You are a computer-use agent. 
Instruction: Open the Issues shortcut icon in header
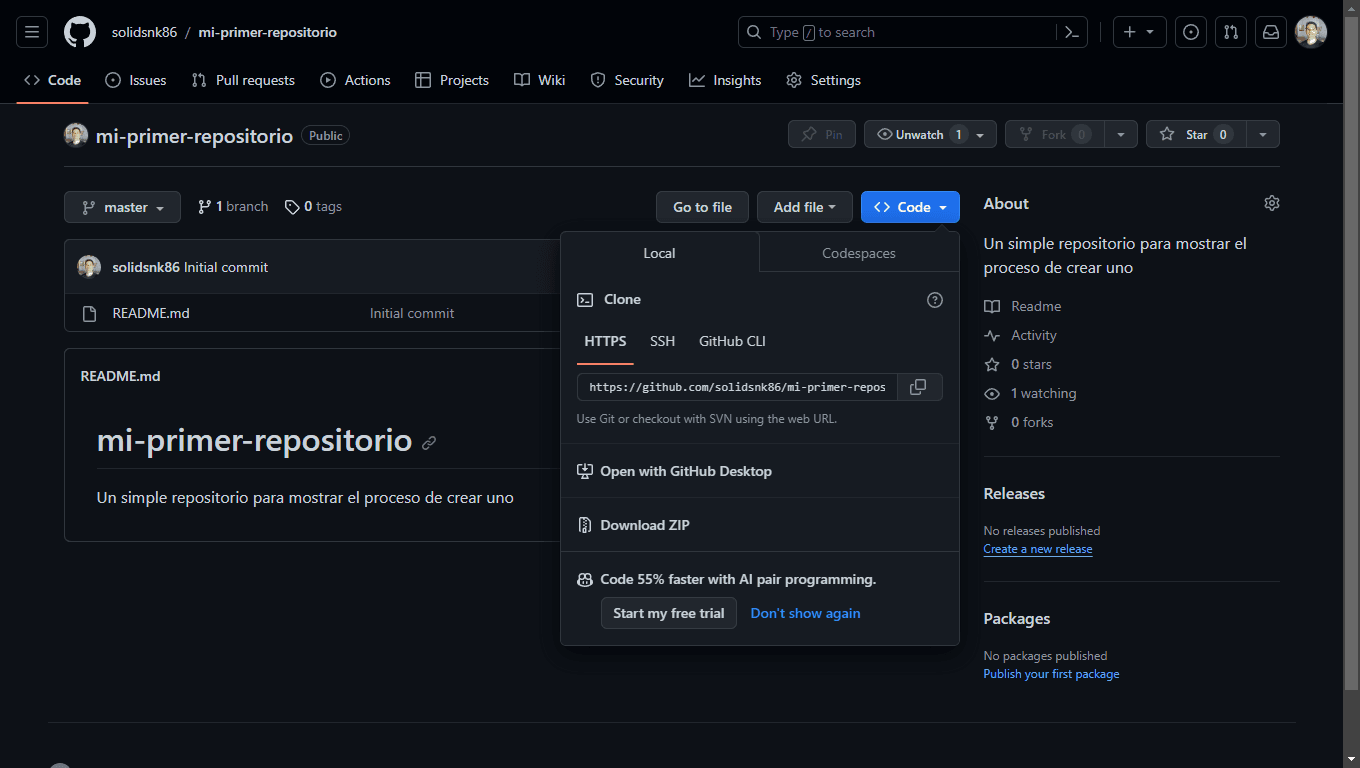click(x=1190, y=32)
